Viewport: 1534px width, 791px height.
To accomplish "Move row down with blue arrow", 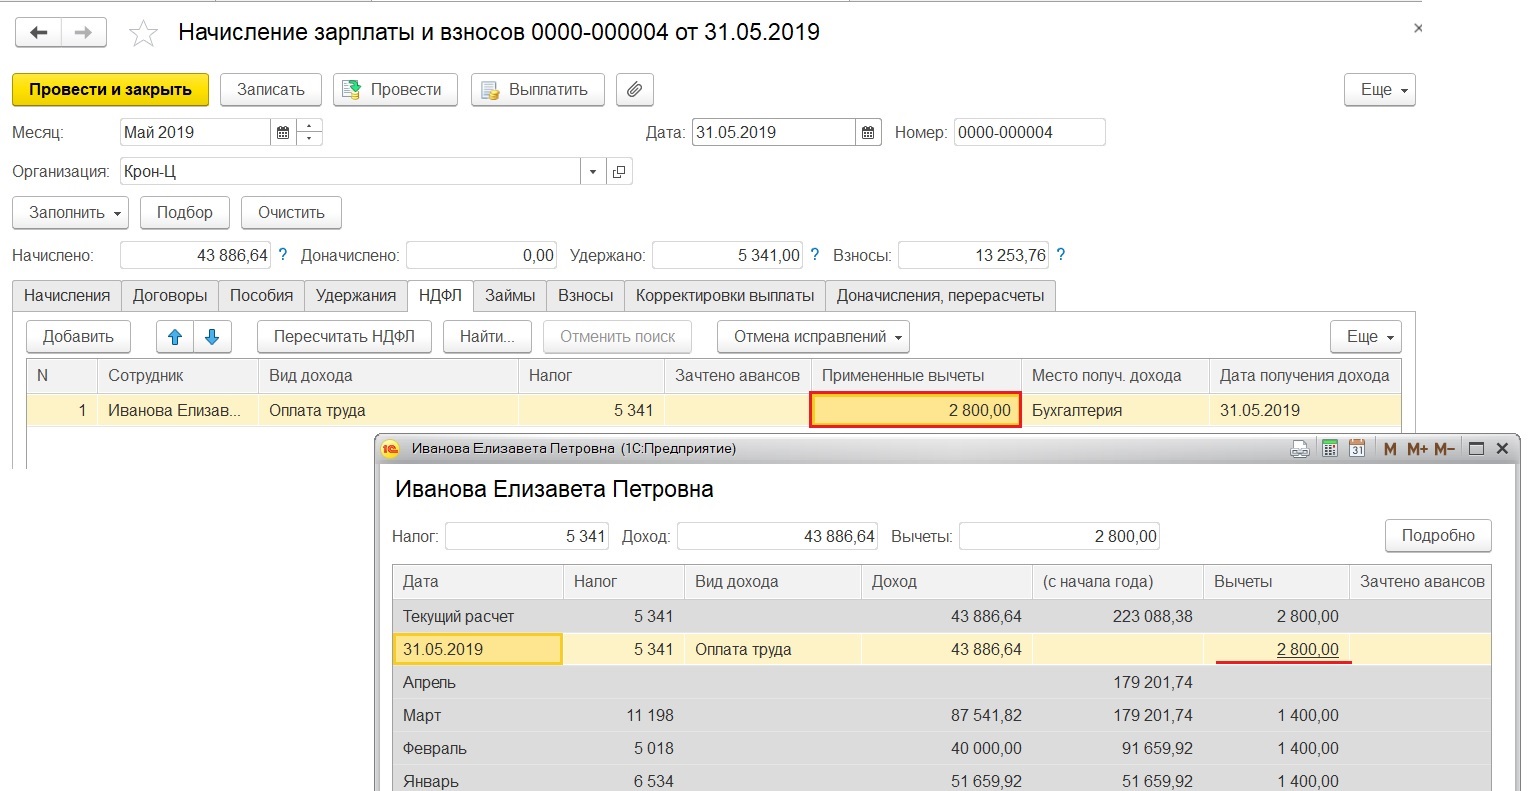I will pyautogui.click(x=212, y=337).
